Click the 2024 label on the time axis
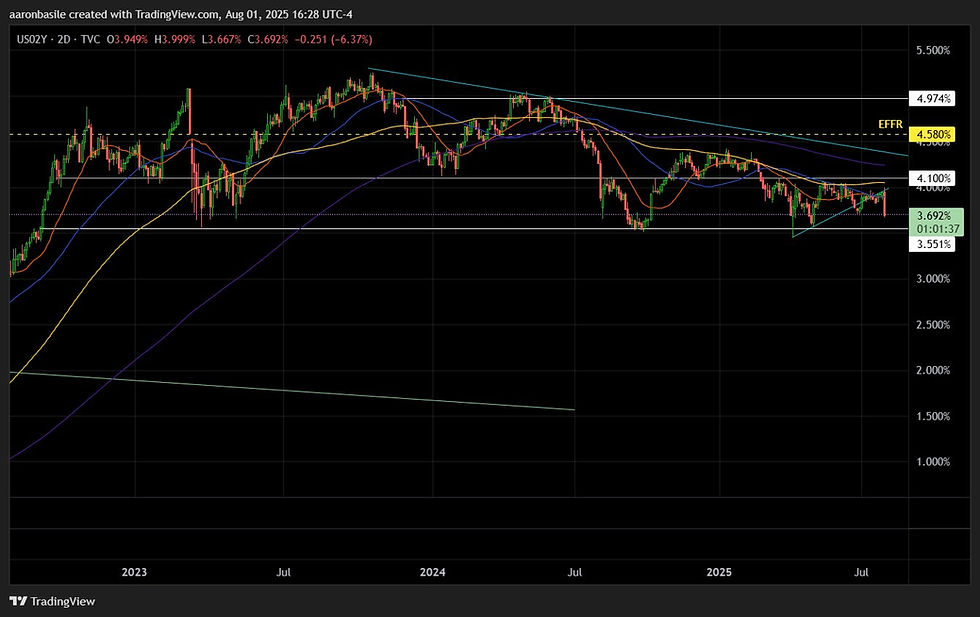 click(x=432, y=572)
